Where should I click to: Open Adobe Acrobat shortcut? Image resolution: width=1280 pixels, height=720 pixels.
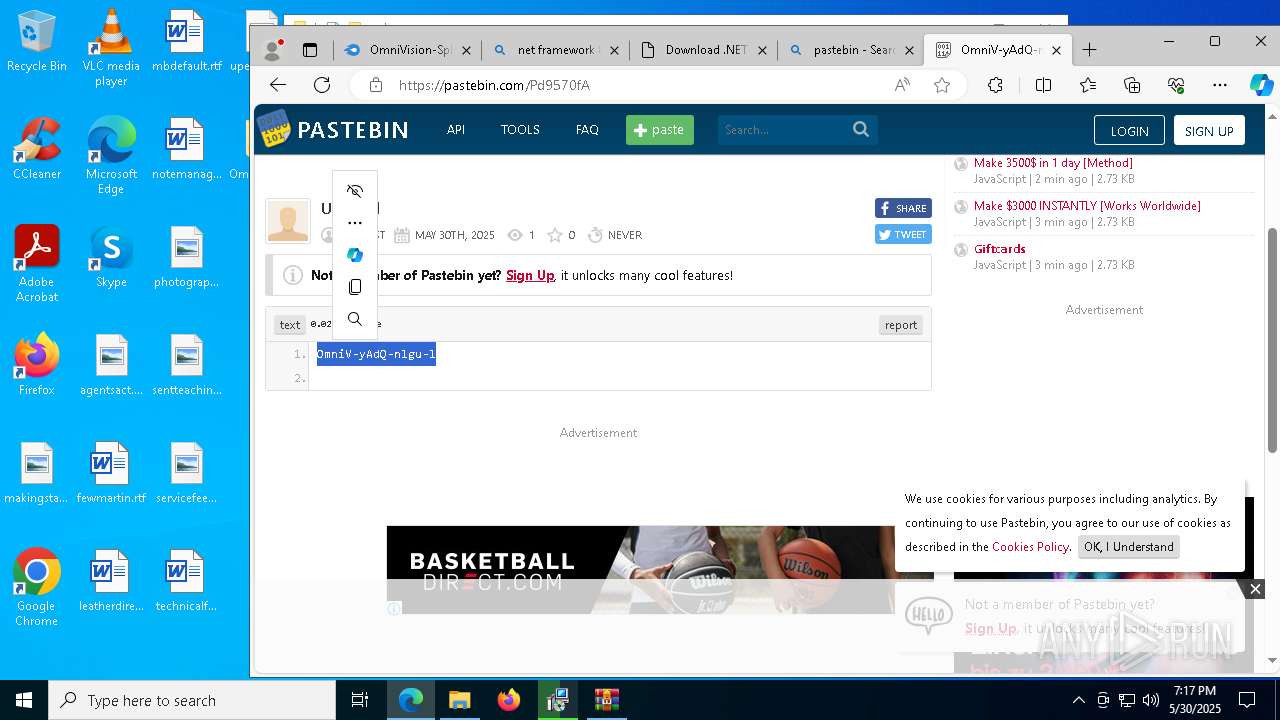(x=37, y=263)
